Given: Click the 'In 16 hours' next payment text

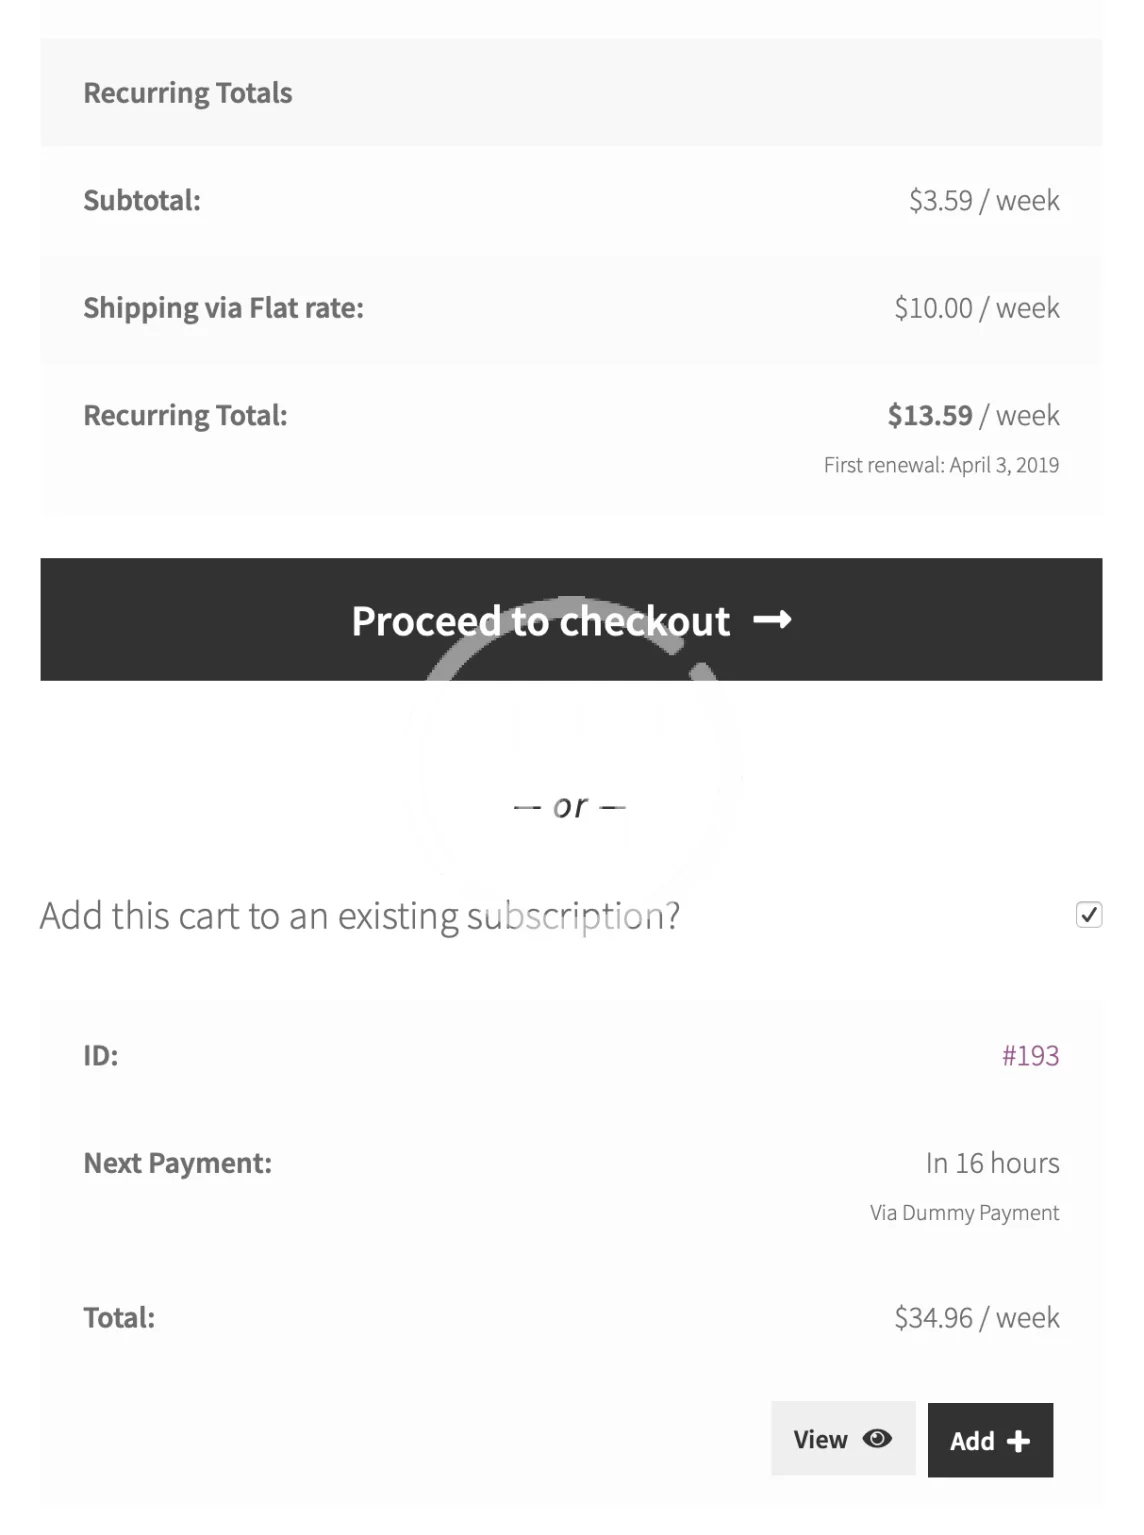Looking at the screenshot, I should pyautogui.click(x=992, y=1163).
